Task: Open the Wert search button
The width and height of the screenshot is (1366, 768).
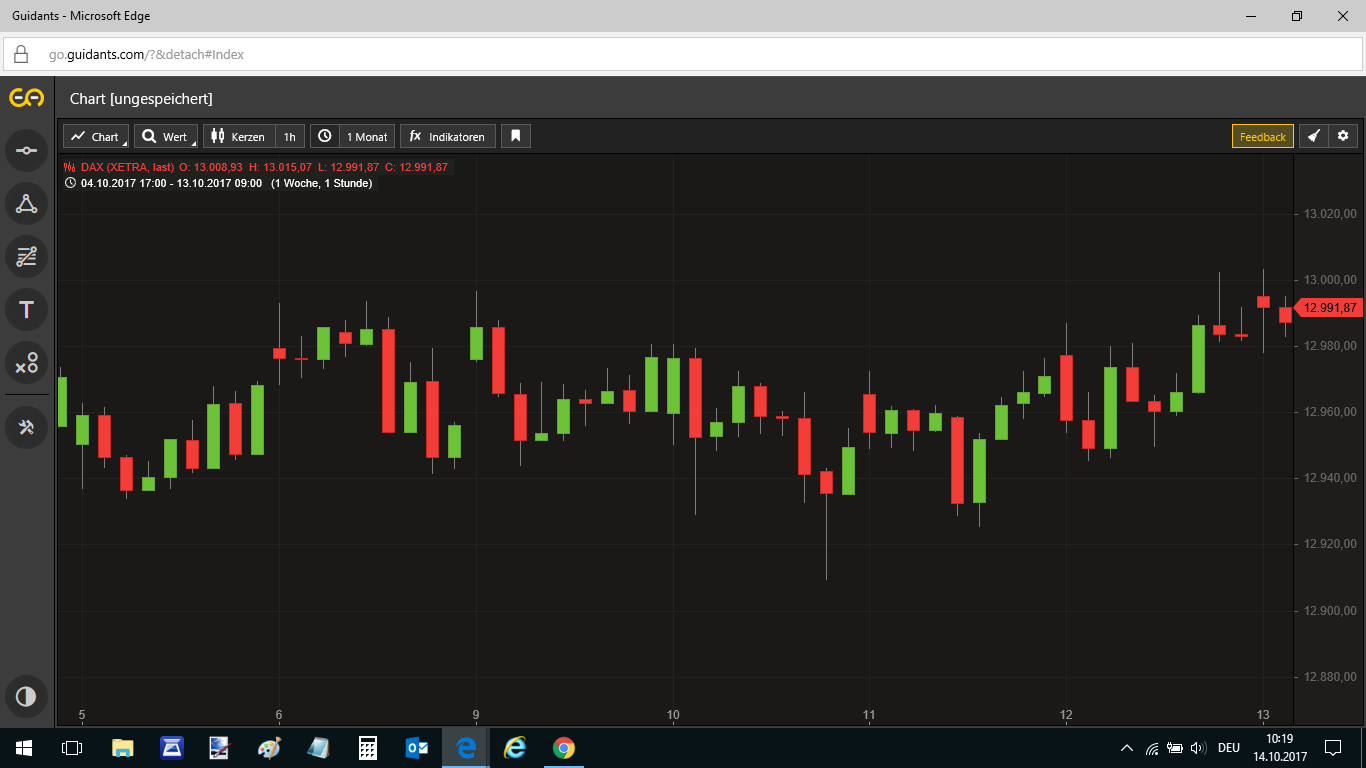Action: [x=166, y=136]
